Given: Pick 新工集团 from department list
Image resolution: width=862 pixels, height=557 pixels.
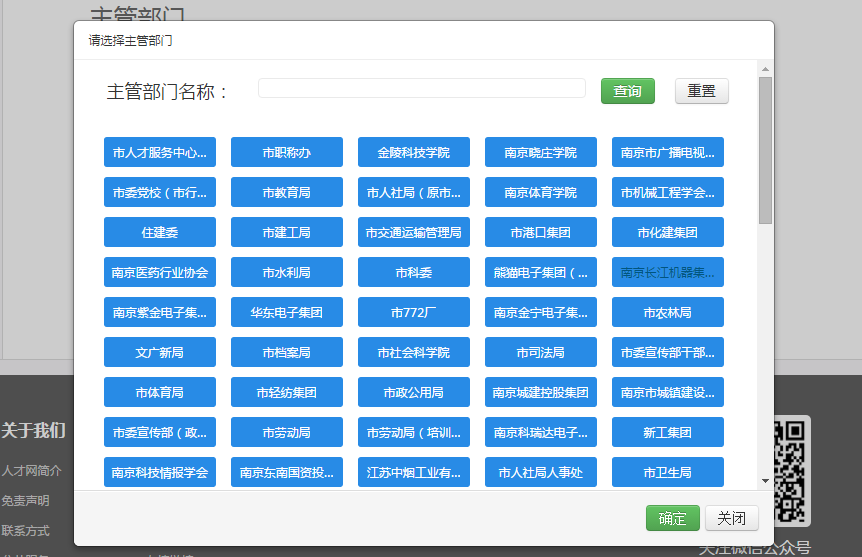Looking at the screenshot, I should (667, 433).
